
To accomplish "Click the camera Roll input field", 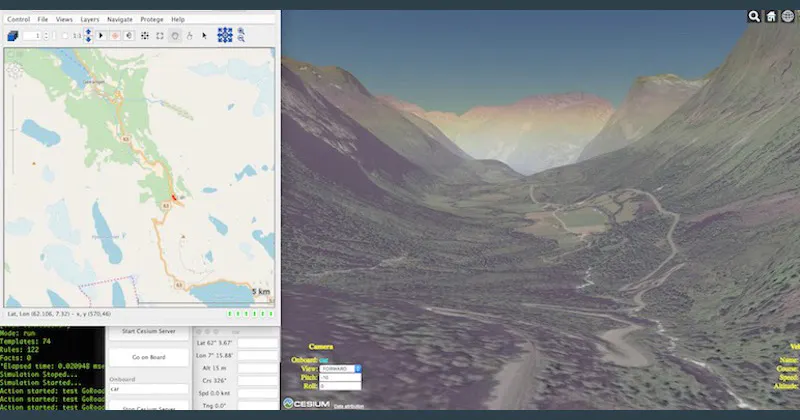I will pyautogui.click(x=340, y=386).
